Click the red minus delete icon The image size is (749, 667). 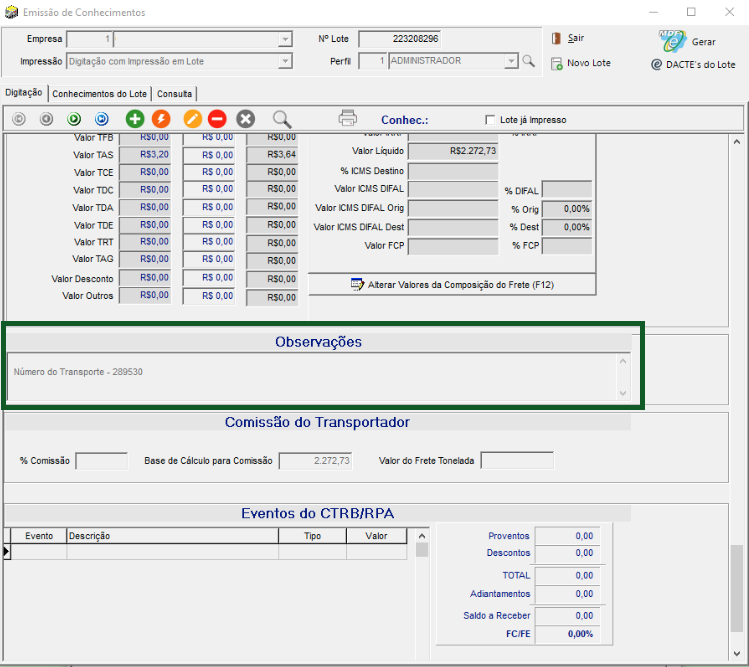(217, 119)
